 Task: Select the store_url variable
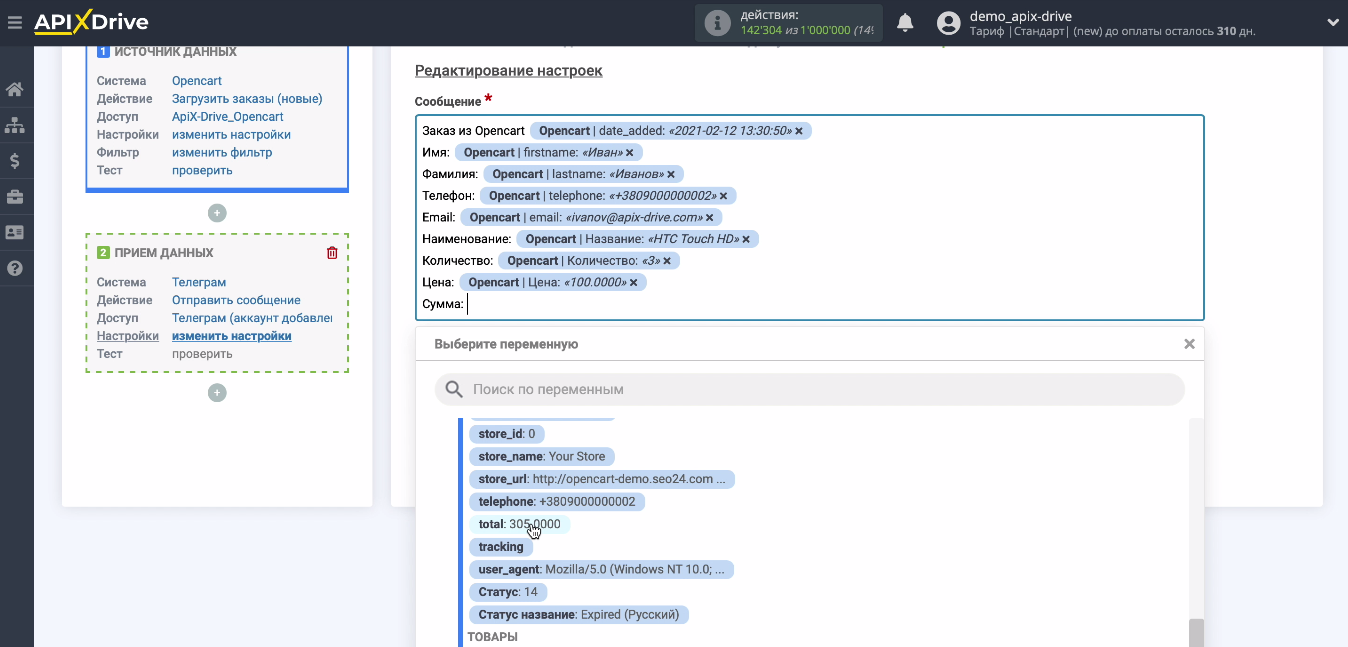click(601, 479)
